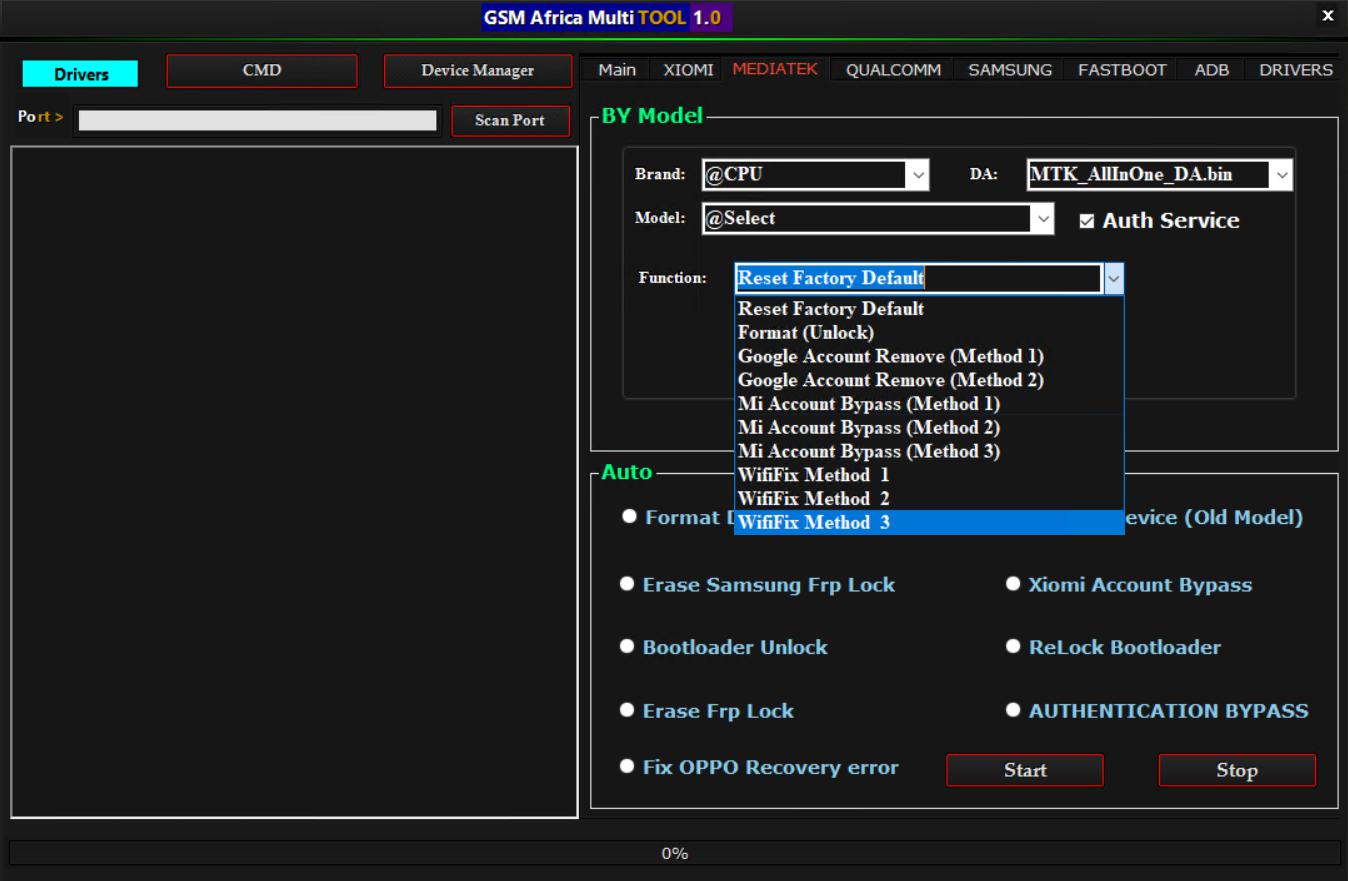The image size is (1348, 881).
Task: Click into the Port input field
Action: coord(258,120)
